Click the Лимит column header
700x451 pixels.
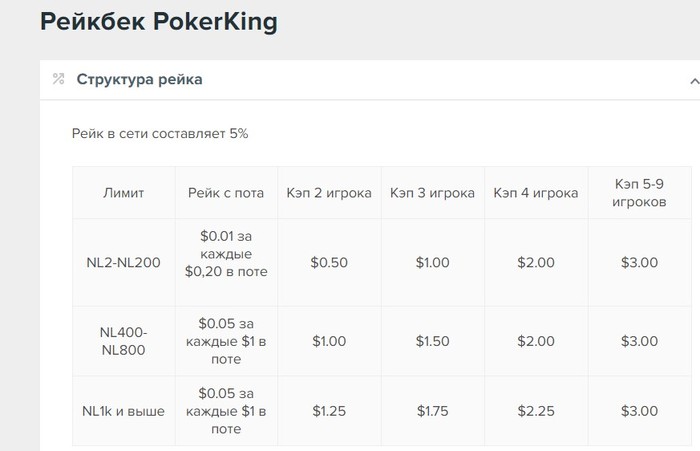click(x=124, y=193)
